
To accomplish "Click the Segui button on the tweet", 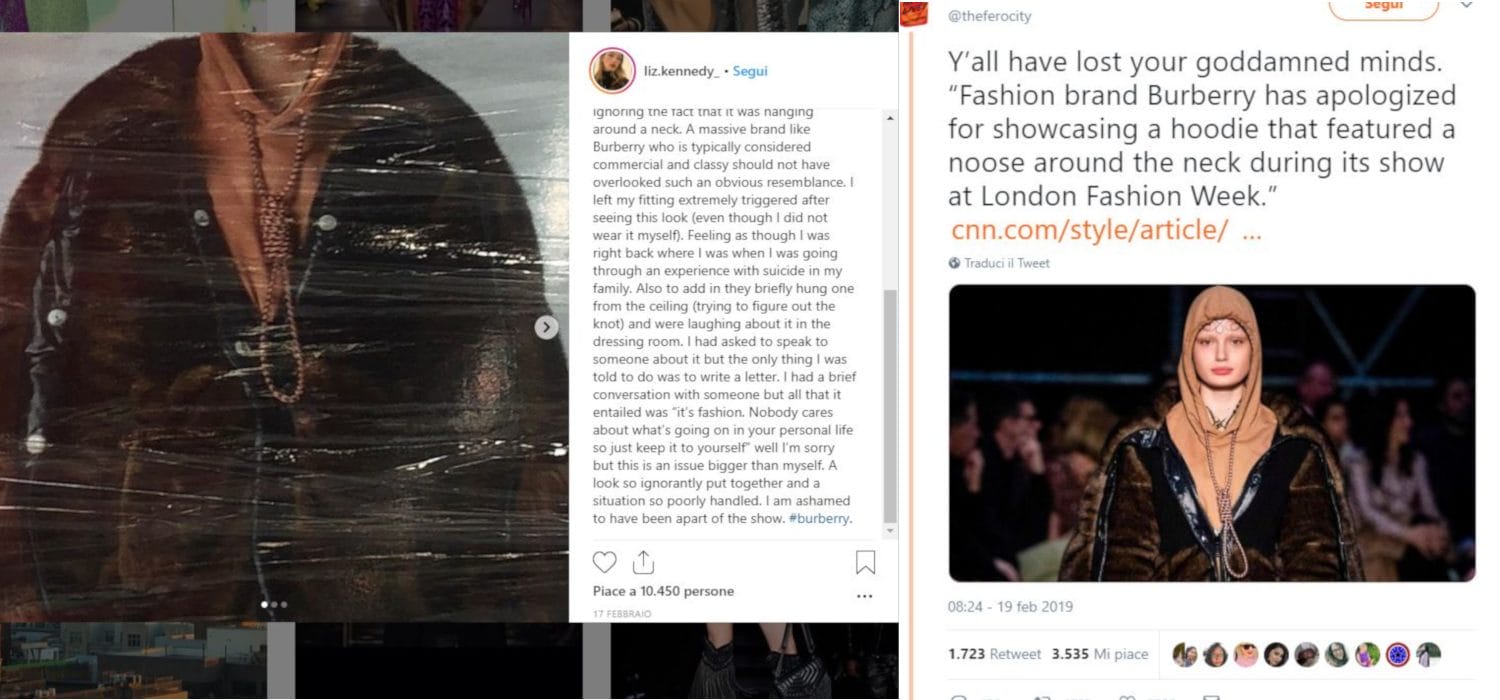I will coord(1383,8).
